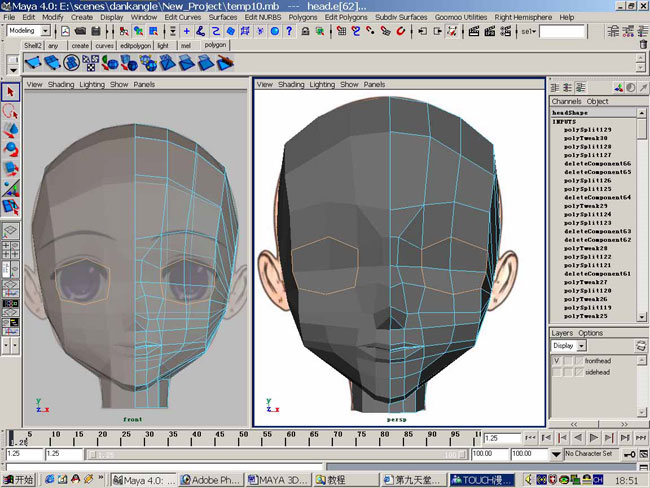Switch to Adobe Ph... taskbar window

[211, 480]
